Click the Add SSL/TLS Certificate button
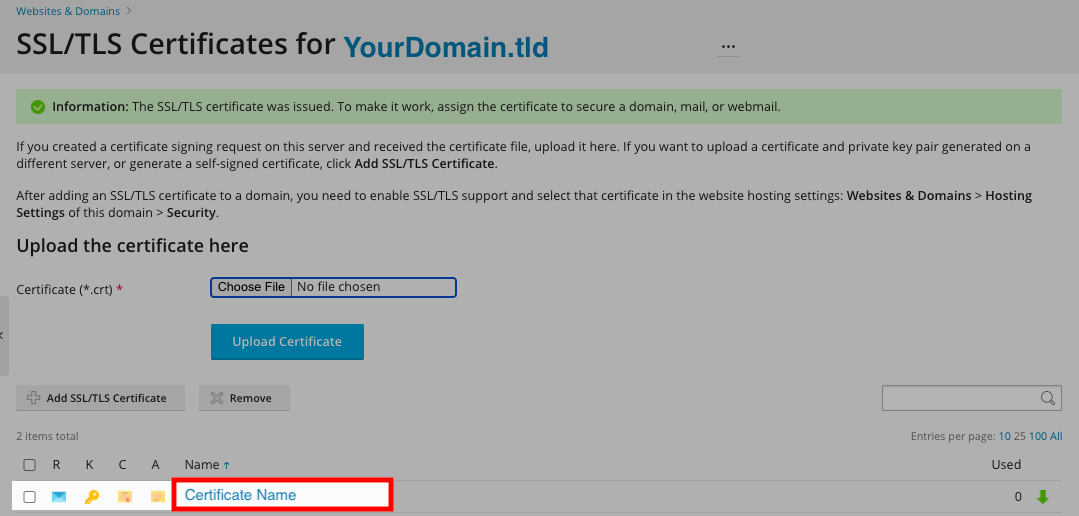The image size is (1079, 516). click(x=101, y=398)
